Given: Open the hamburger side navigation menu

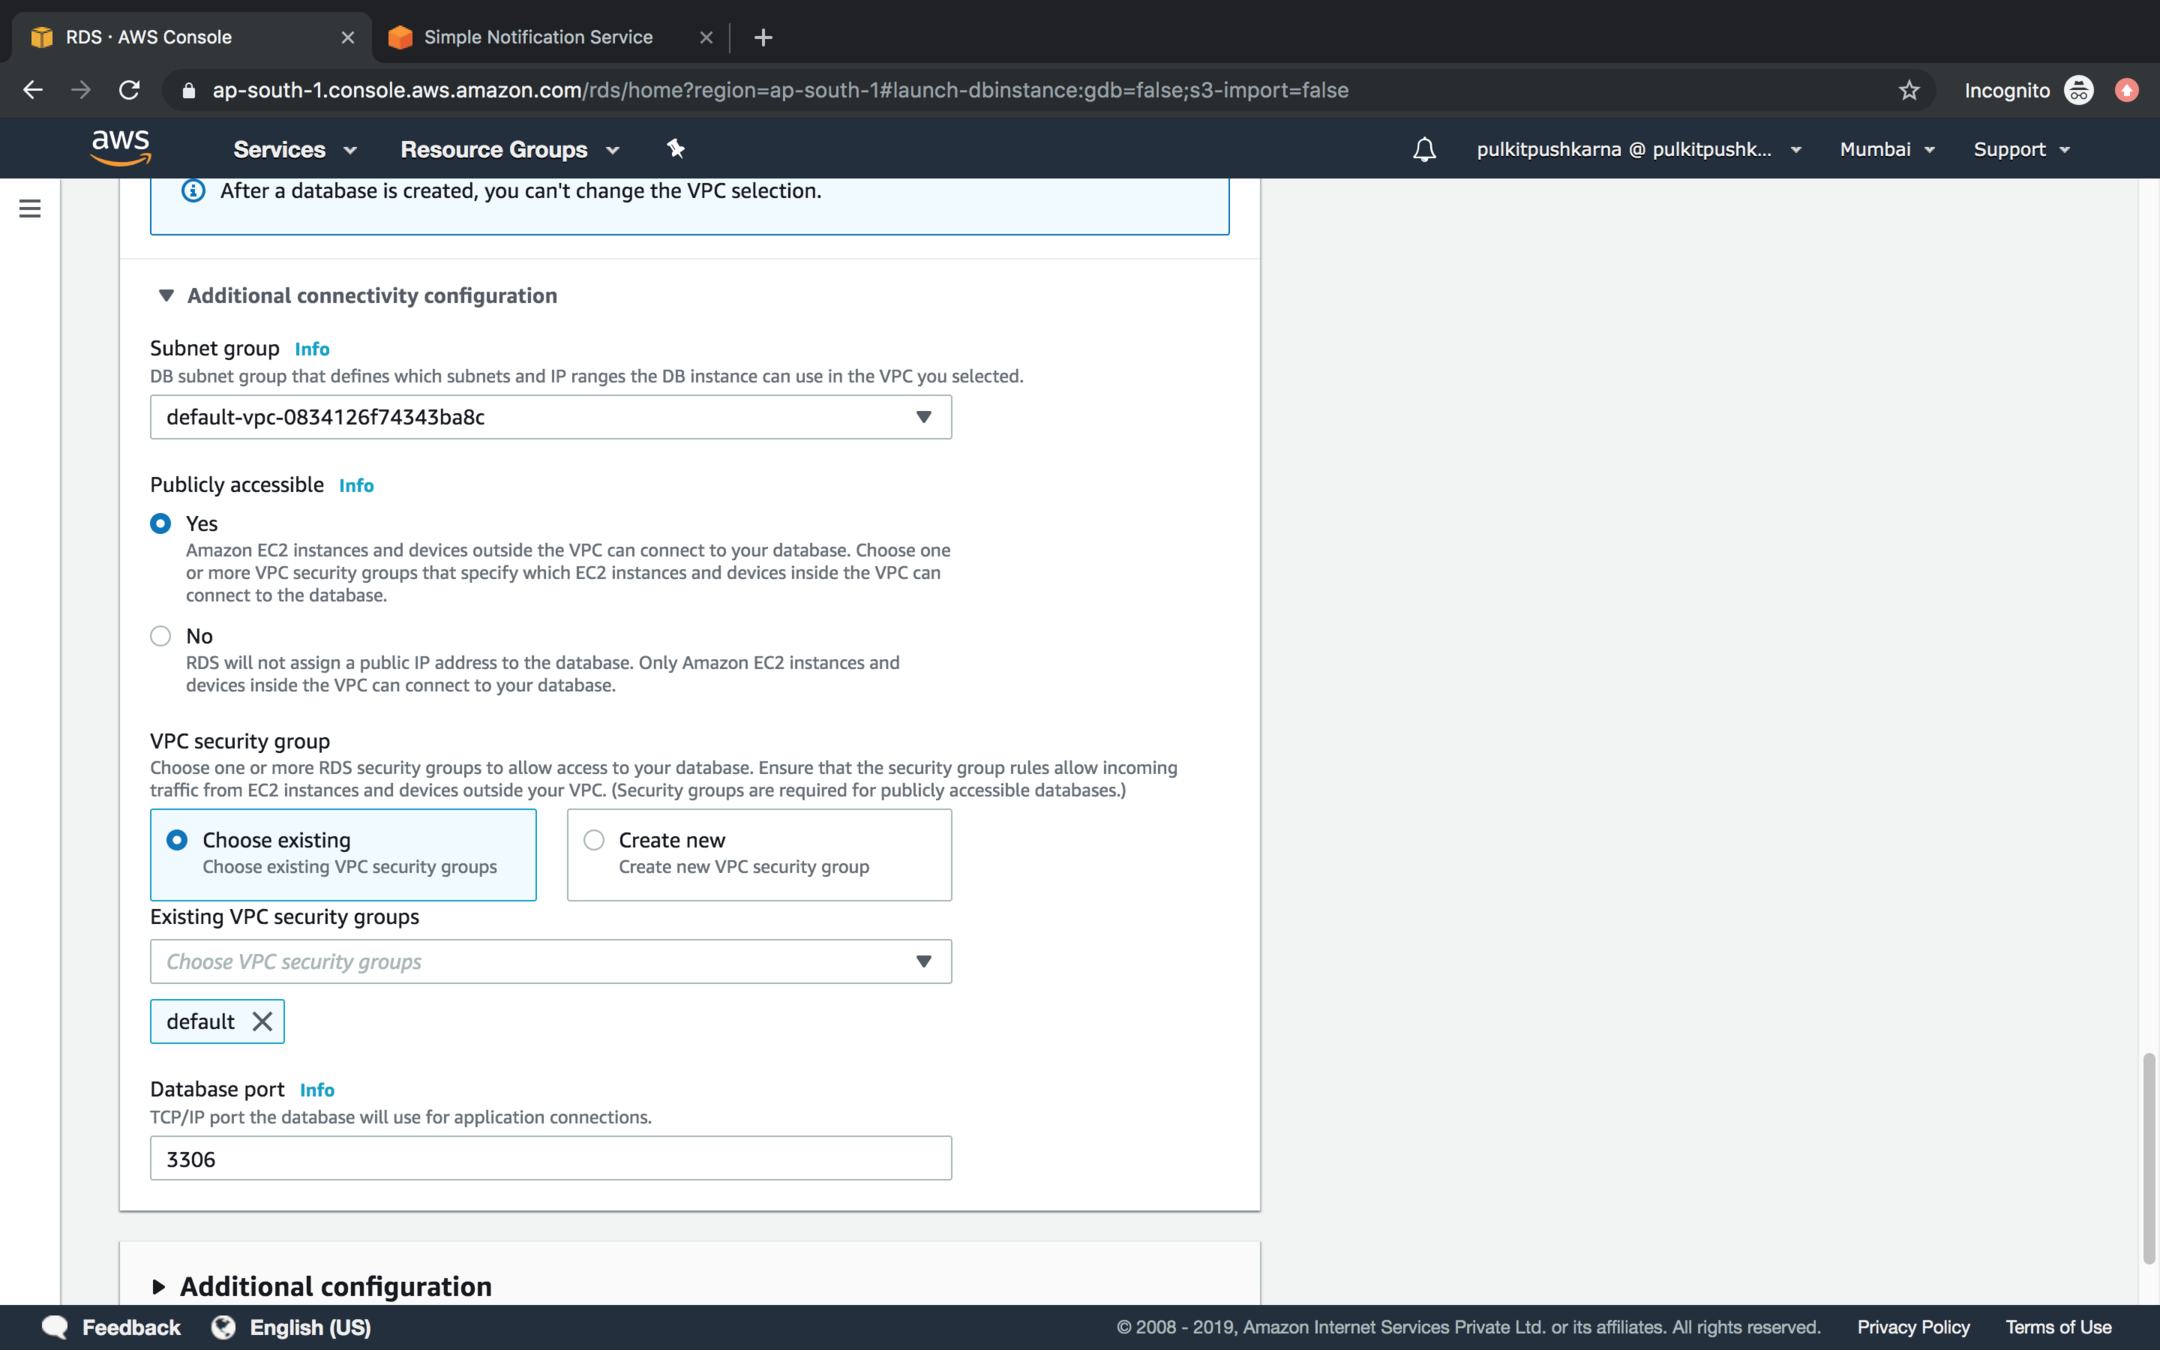Looking at the screenshot, I should [x=30, y=208].
